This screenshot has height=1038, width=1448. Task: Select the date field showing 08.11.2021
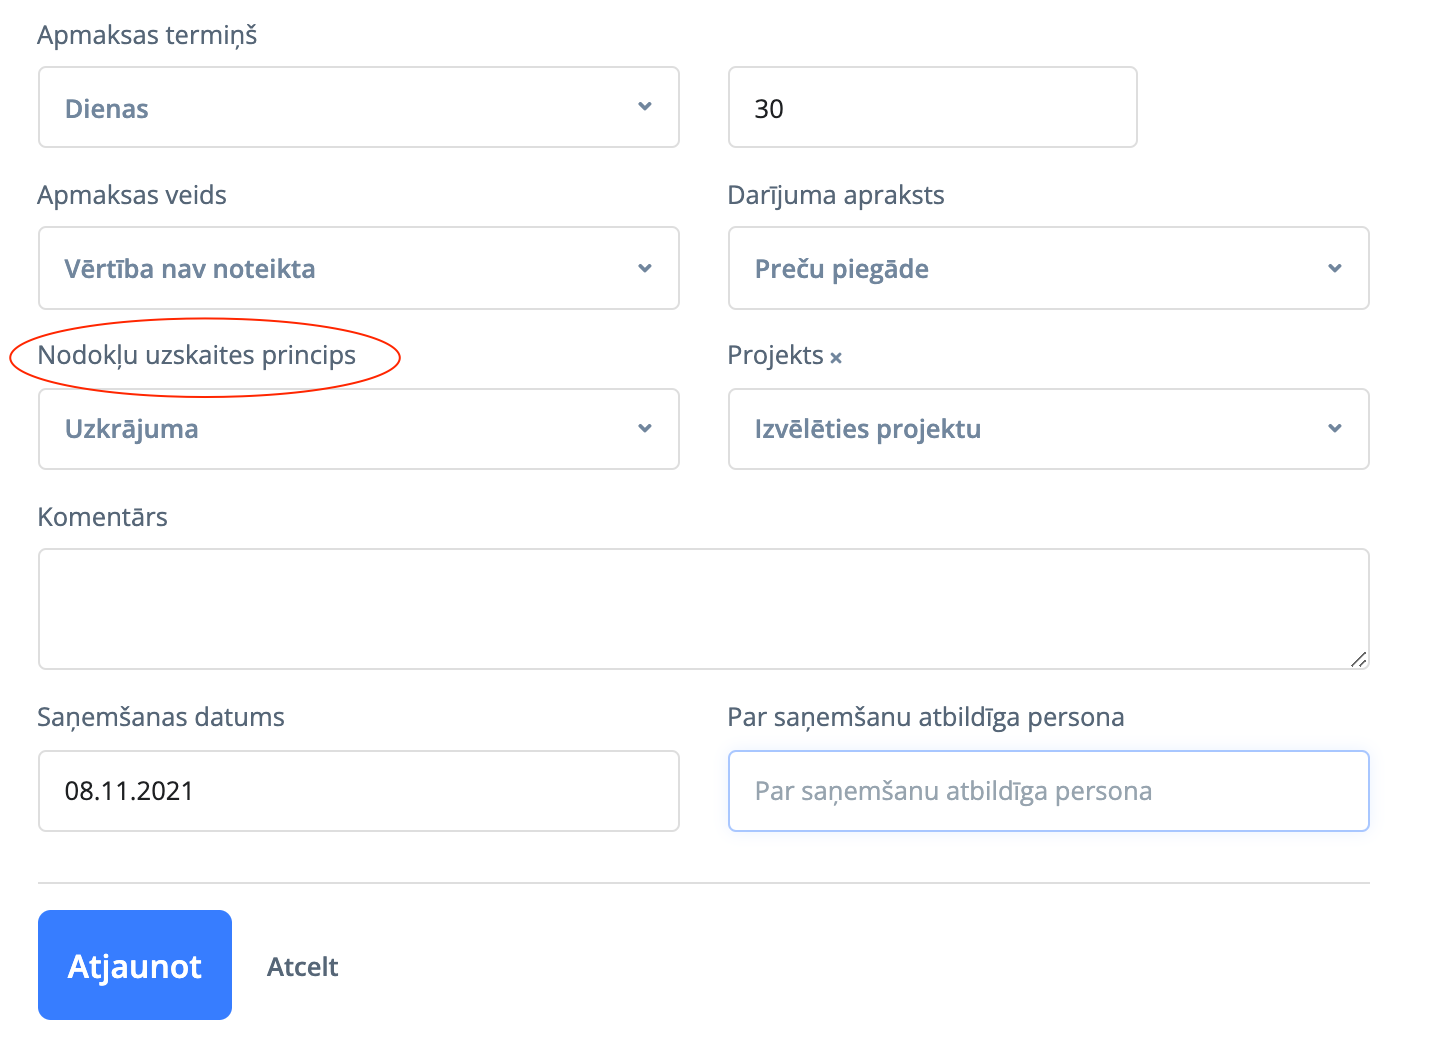pyautogui.click(x=358, y=791)
